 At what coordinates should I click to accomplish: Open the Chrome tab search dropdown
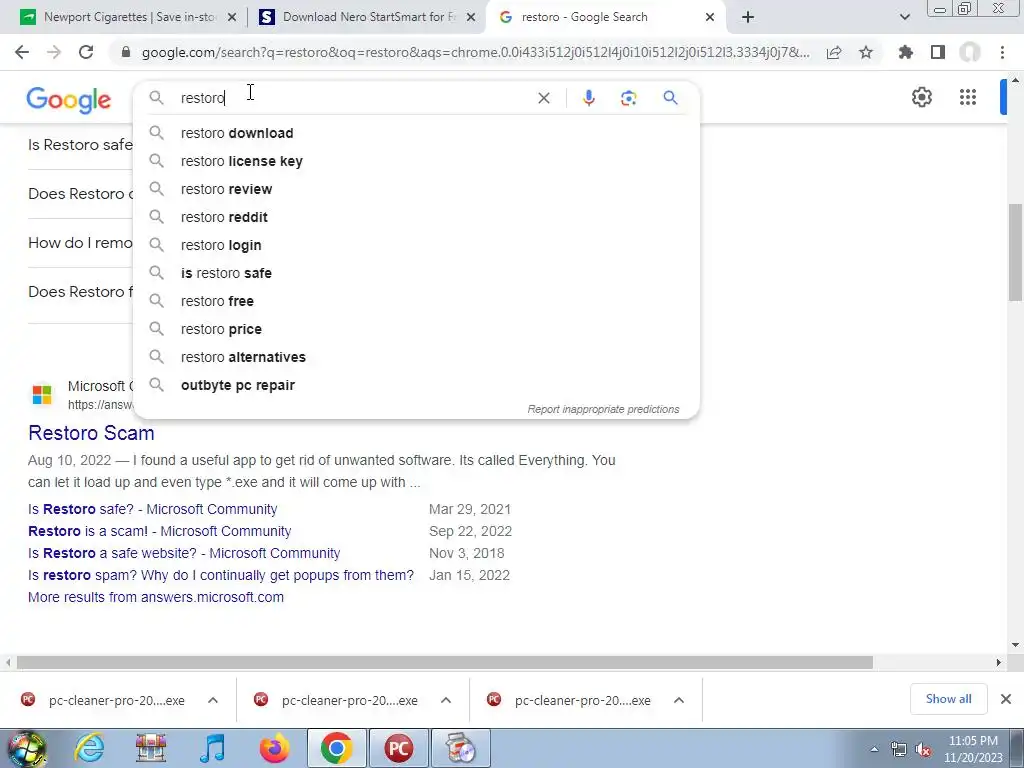tap(904, 17)
